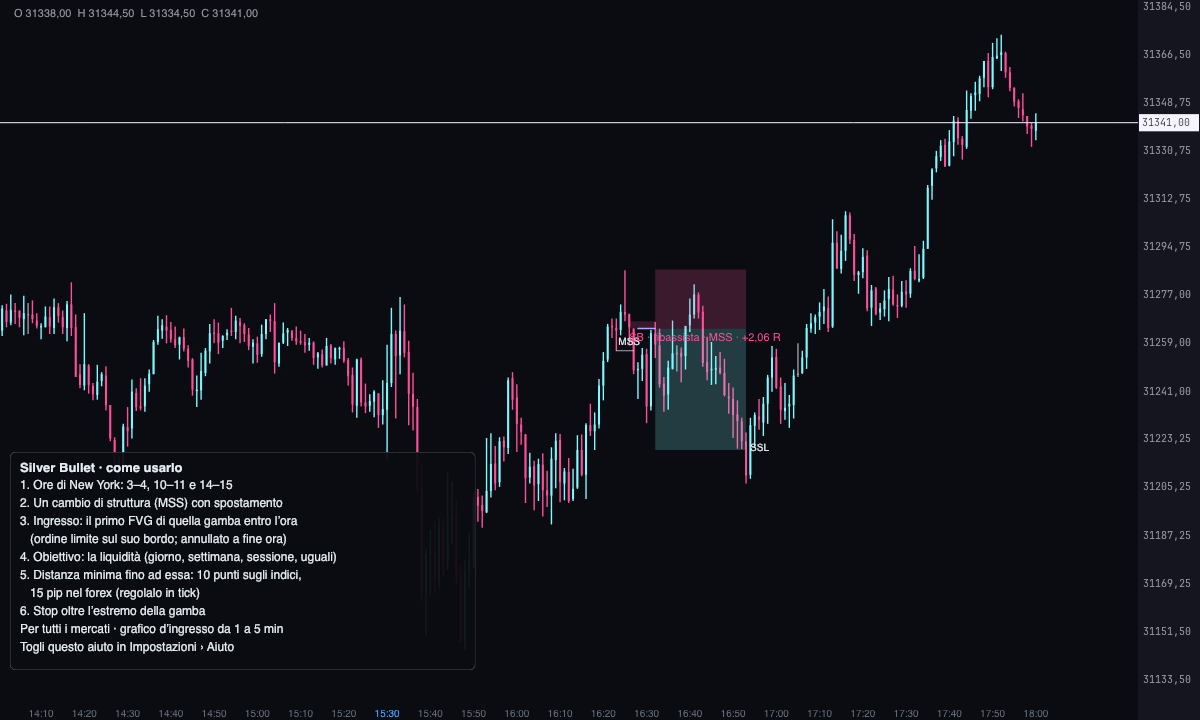Select the highlighted 31341,00 current price tag
Viewport: 1200px width, 720px height.
pyautogui.click(x=1166, y=123)
